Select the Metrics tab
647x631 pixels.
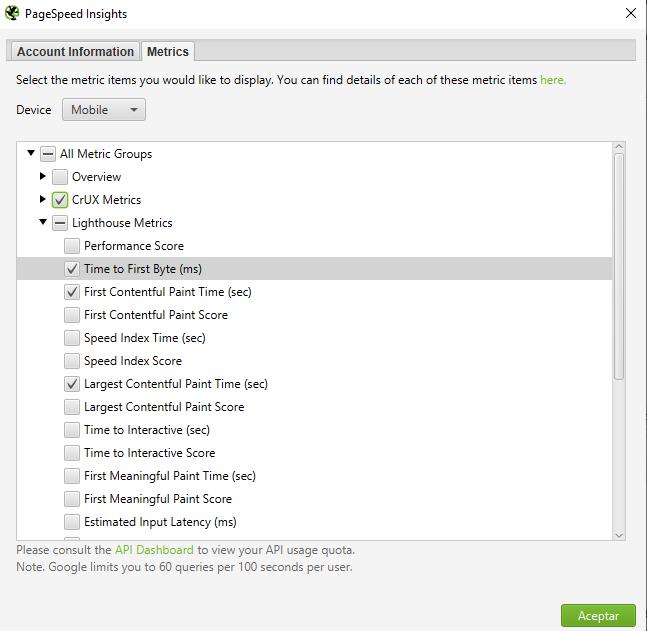[x=168, y=52]
